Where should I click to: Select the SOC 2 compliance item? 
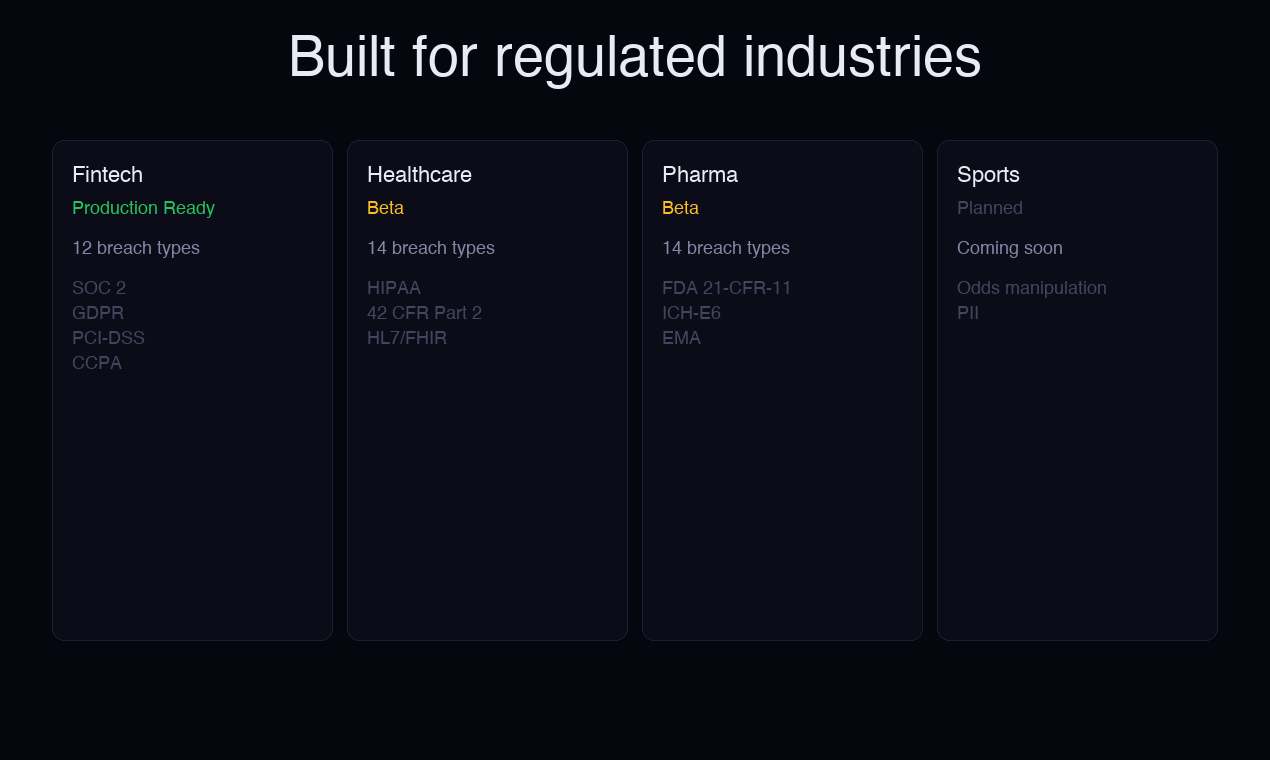click(x=99, y=288)
